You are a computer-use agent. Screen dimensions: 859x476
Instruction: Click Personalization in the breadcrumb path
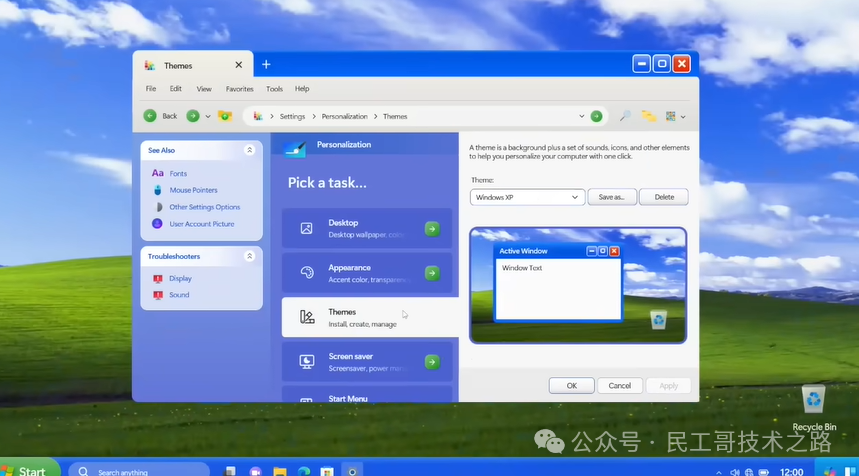point(345,117)
